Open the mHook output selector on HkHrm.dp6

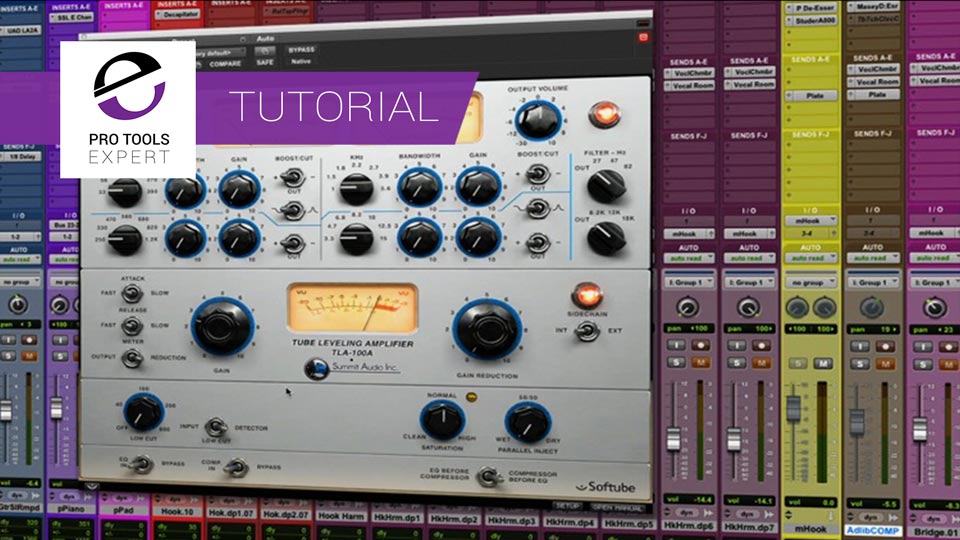[x=689, y=233]
